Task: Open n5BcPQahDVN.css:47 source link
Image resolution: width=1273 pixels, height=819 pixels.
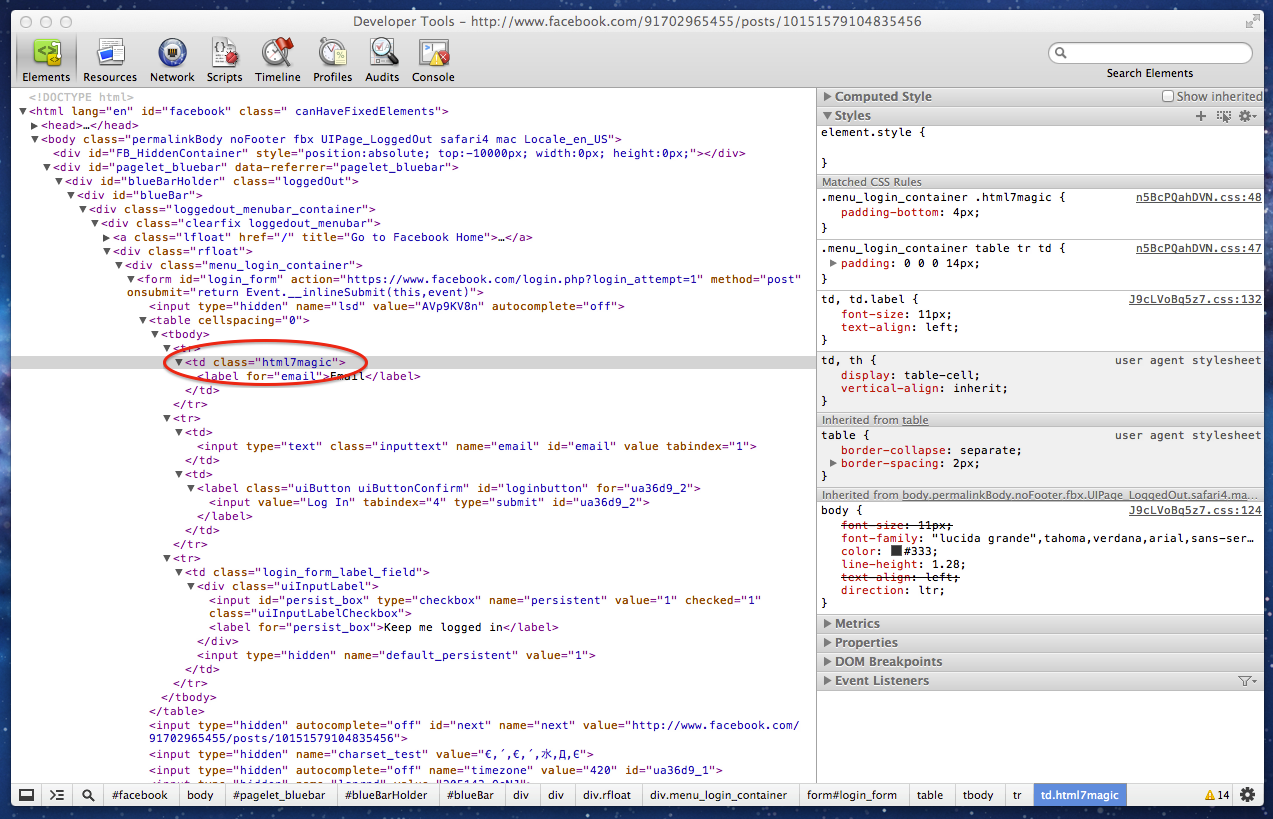Action: pos(1198,248)
